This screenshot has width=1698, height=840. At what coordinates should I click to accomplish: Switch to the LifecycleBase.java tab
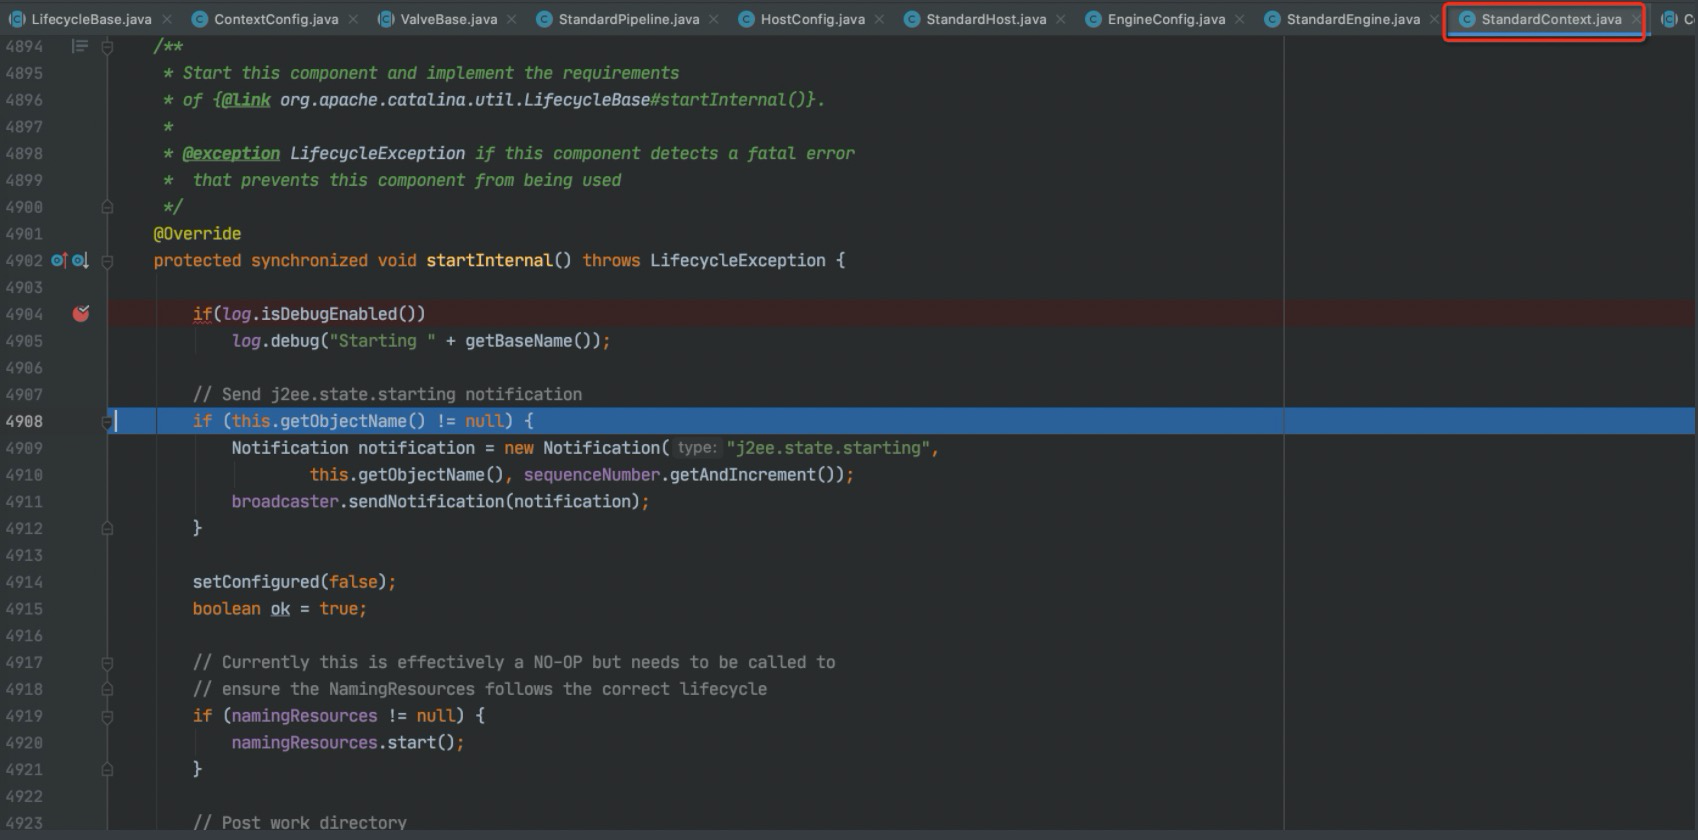pyautogui.click(x=91, y=19)
